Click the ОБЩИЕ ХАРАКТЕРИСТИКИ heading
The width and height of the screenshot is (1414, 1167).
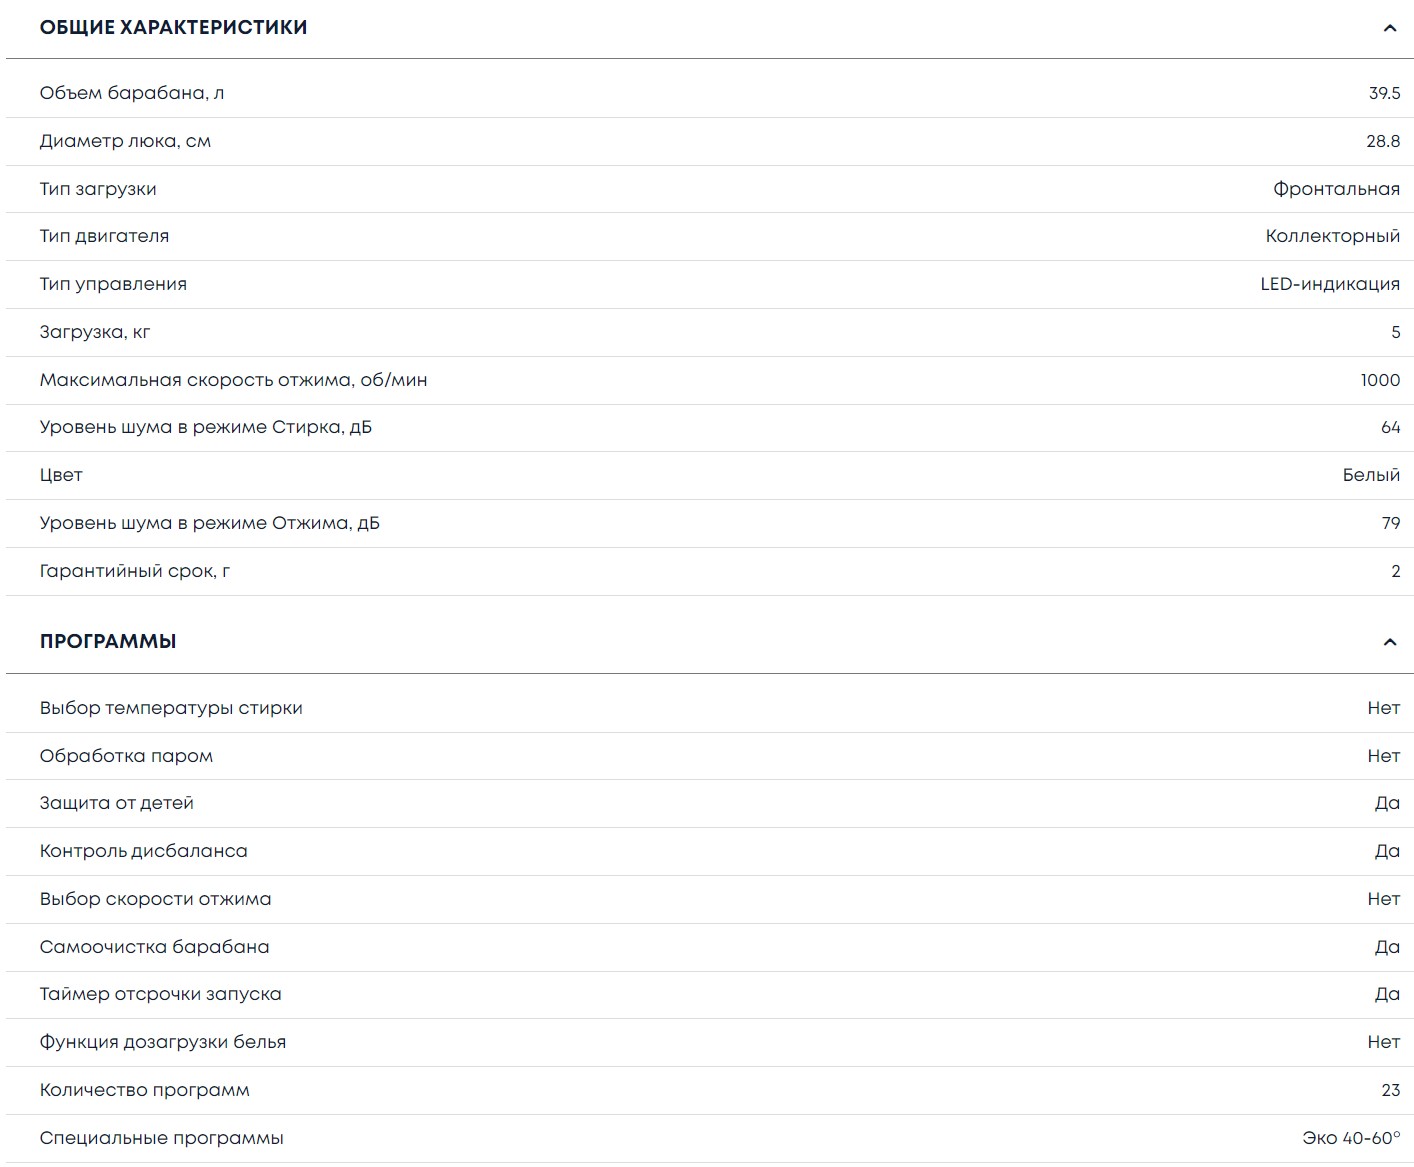pyautogui.click(x=173, y=28)
